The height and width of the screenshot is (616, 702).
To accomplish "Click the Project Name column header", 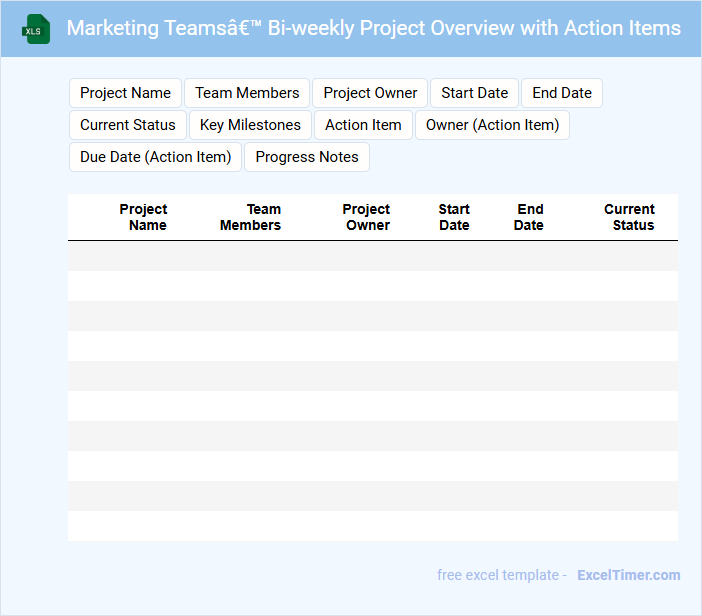I will point(144,217).
